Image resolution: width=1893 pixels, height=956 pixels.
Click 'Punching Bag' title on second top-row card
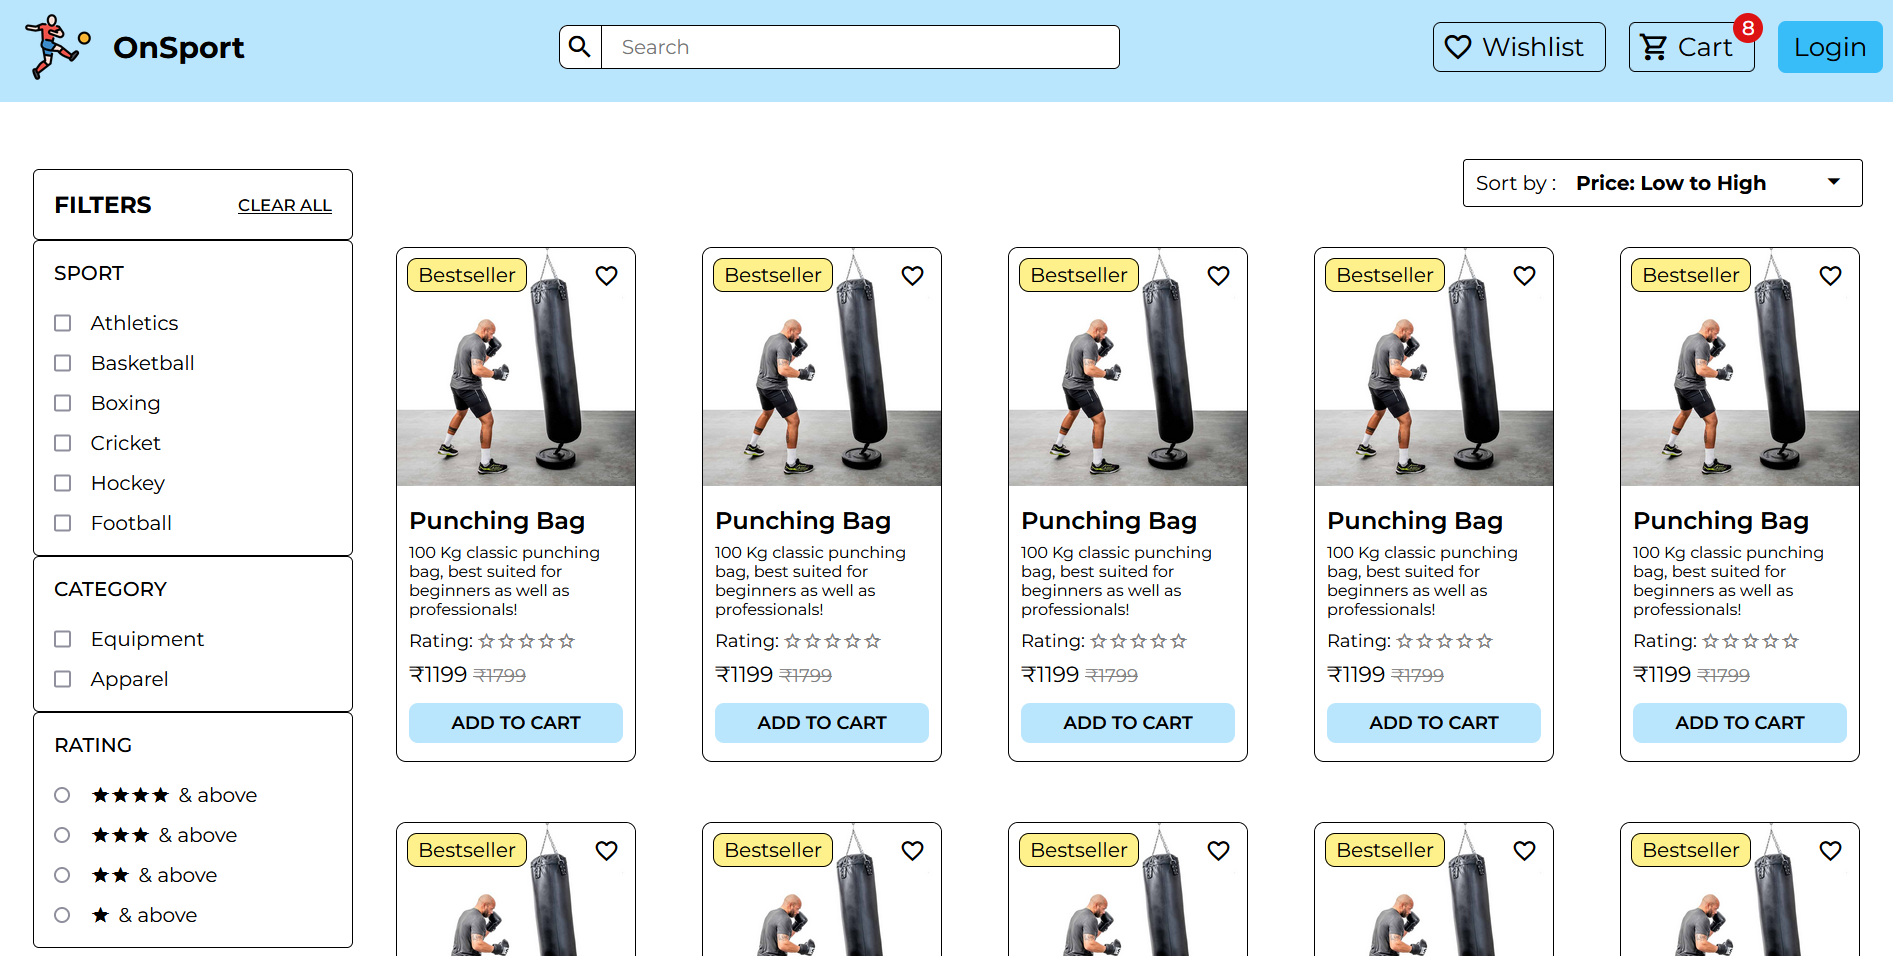pos(803,521)
